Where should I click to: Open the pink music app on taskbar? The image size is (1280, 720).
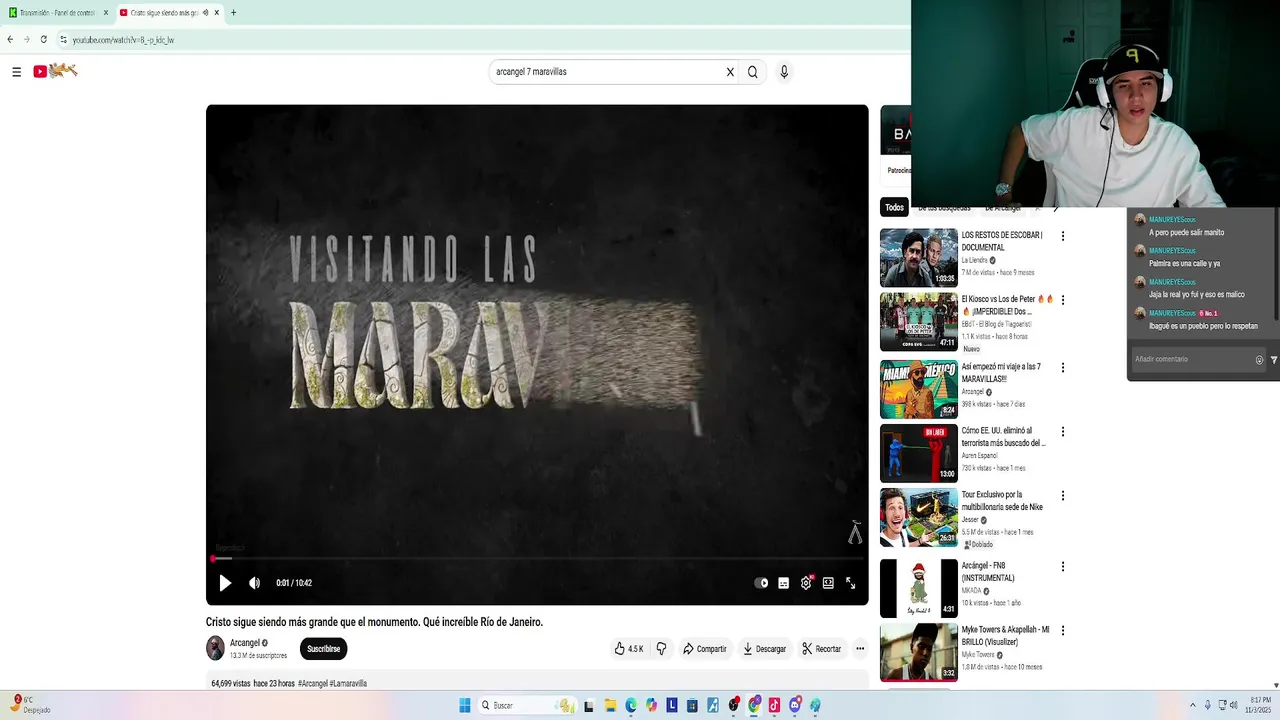774,705
